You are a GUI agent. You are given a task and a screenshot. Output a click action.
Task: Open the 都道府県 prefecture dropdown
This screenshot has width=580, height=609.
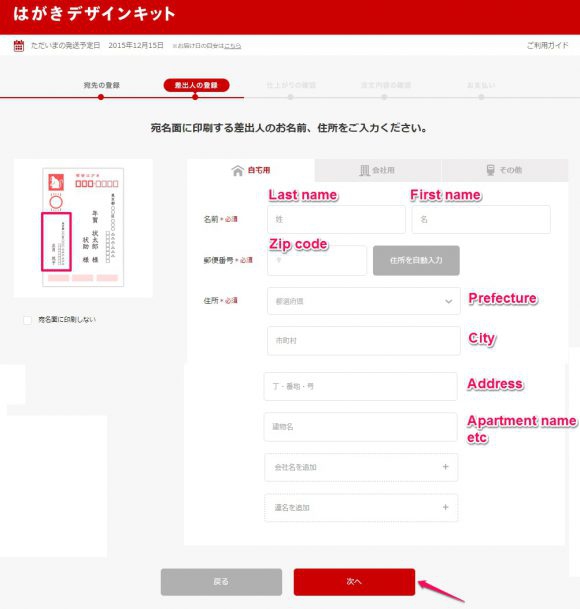[364, 301]
